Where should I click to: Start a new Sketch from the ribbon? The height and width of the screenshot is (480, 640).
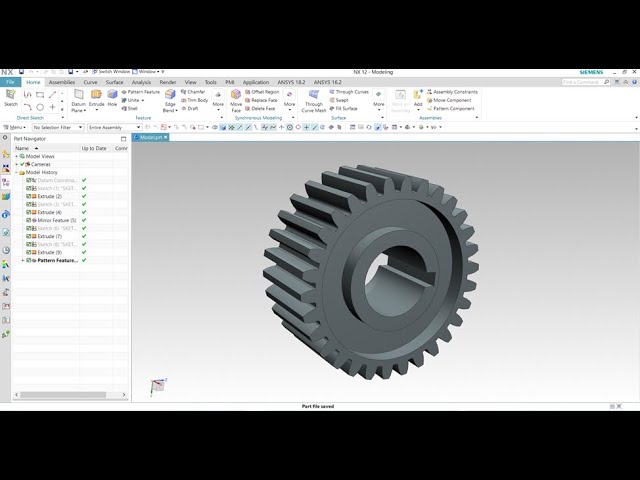coord(11,98)
